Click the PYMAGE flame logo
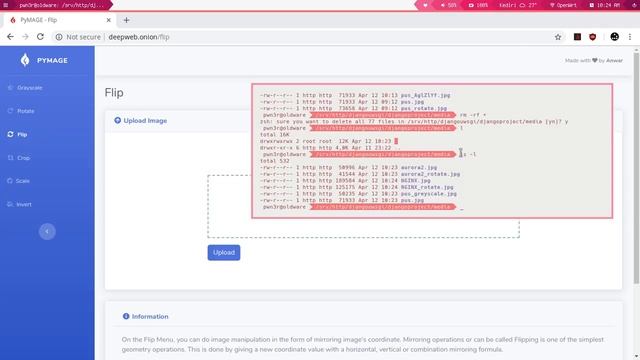 [x=25, y=60]
